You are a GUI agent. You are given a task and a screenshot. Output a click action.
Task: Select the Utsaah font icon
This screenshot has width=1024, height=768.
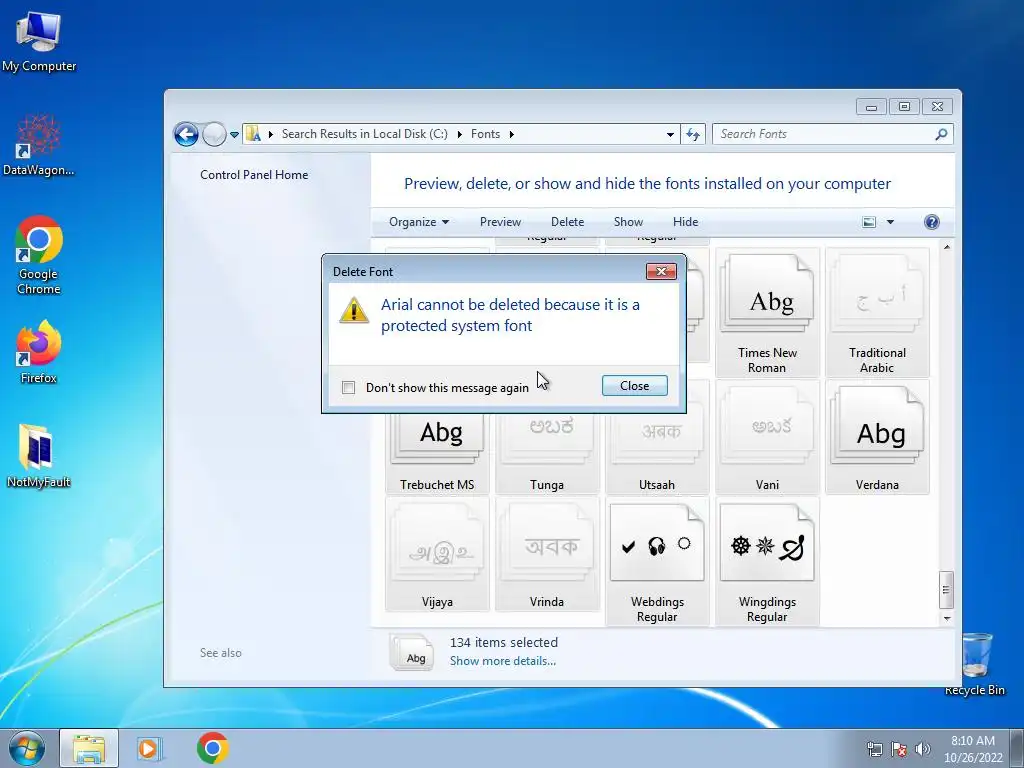656,453
